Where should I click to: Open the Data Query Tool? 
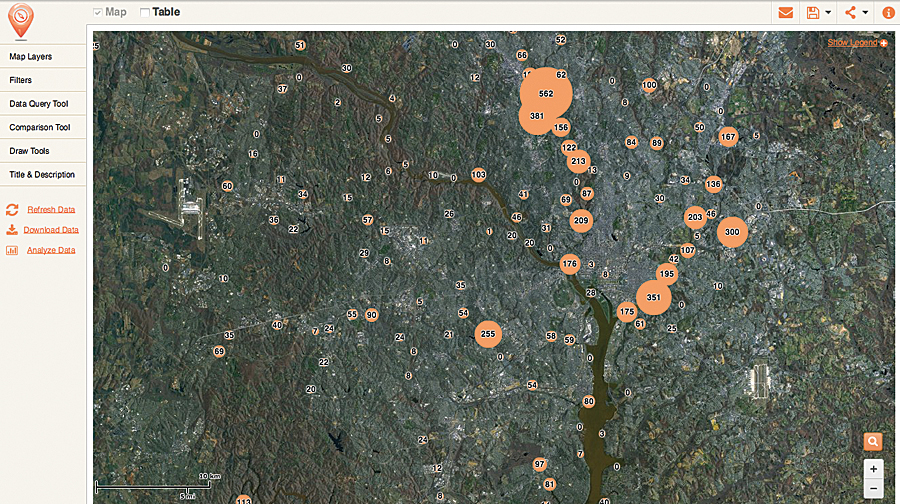(x=43, y=103)
